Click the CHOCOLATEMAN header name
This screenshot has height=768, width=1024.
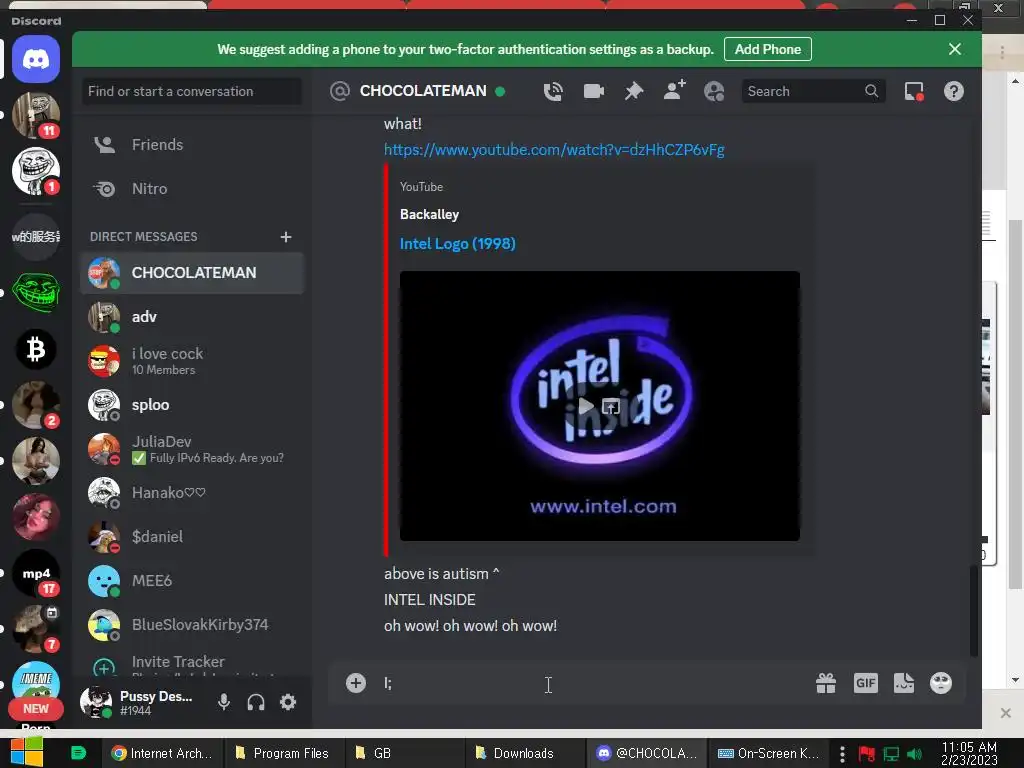click(423, 91)
